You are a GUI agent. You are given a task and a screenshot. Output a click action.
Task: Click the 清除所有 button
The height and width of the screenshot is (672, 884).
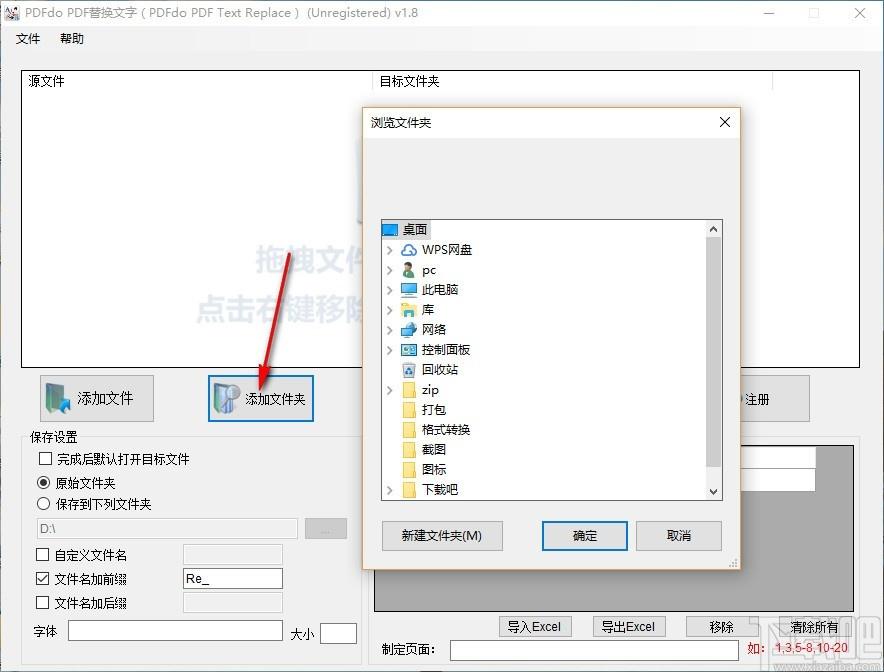815,626
